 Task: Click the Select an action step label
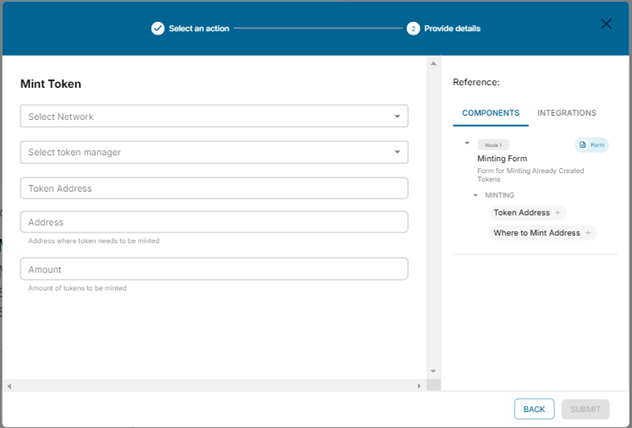click(199, 28)
